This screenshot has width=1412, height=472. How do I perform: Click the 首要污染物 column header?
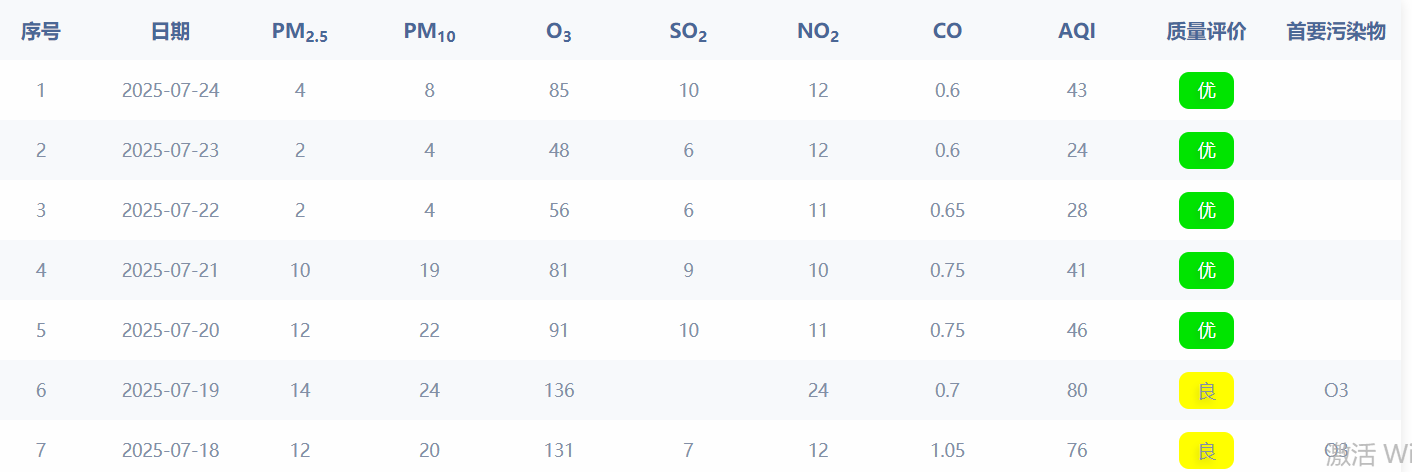click(1336, 31)
